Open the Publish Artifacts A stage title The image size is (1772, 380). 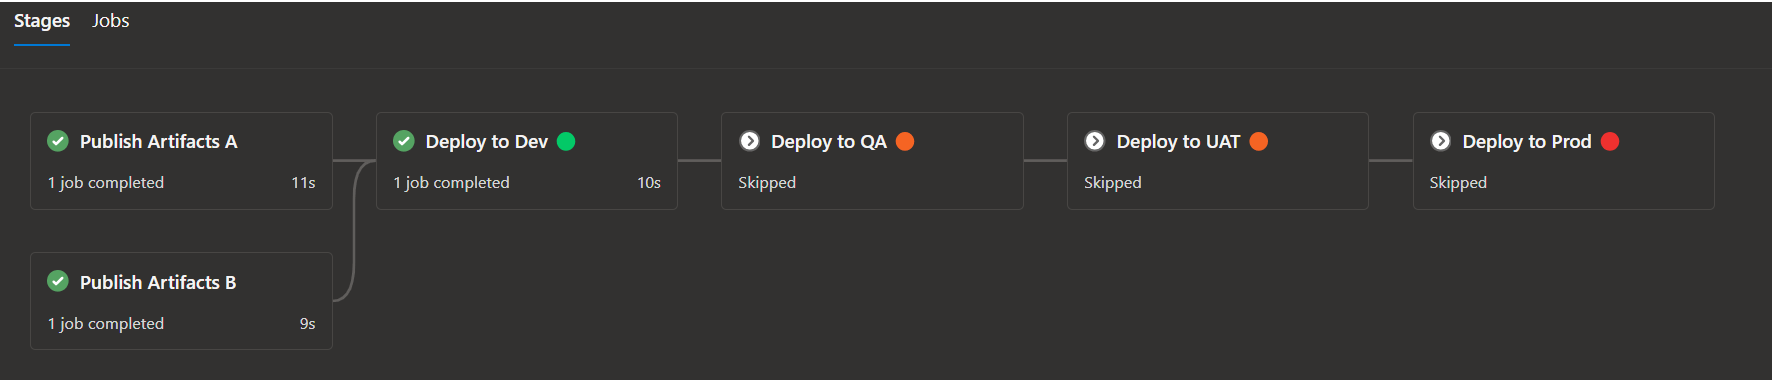click(159, 142)
